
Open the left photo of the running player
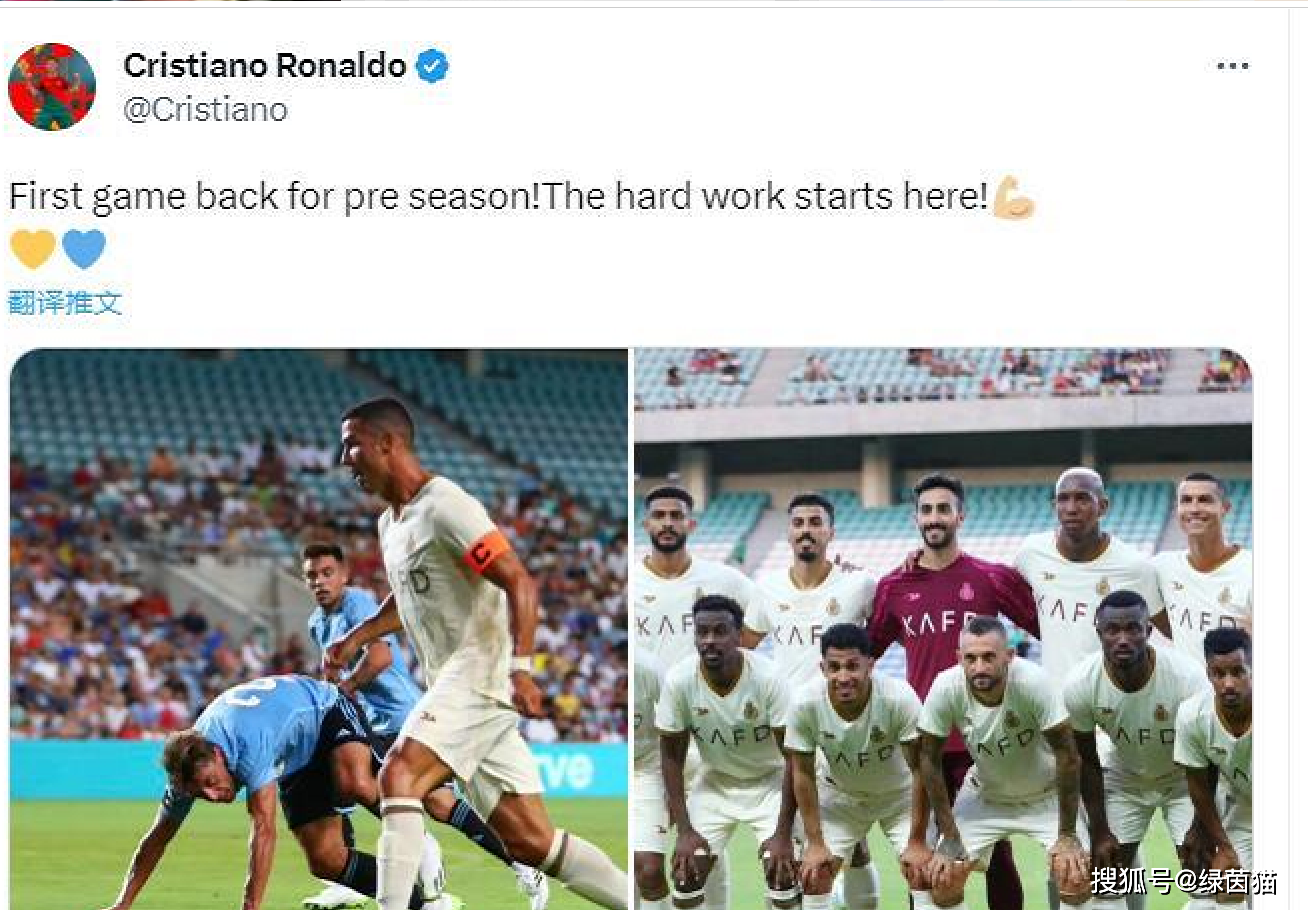[319, 628]
